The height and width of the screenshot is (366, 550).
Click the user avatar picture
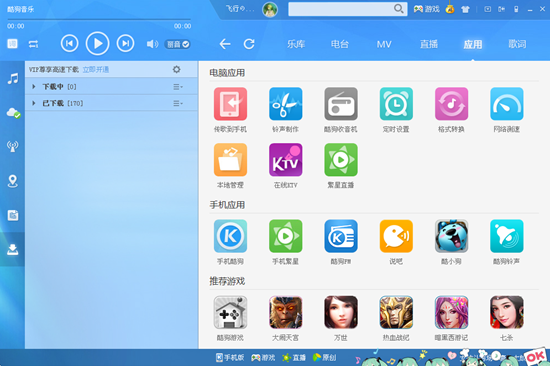[270, 9]
